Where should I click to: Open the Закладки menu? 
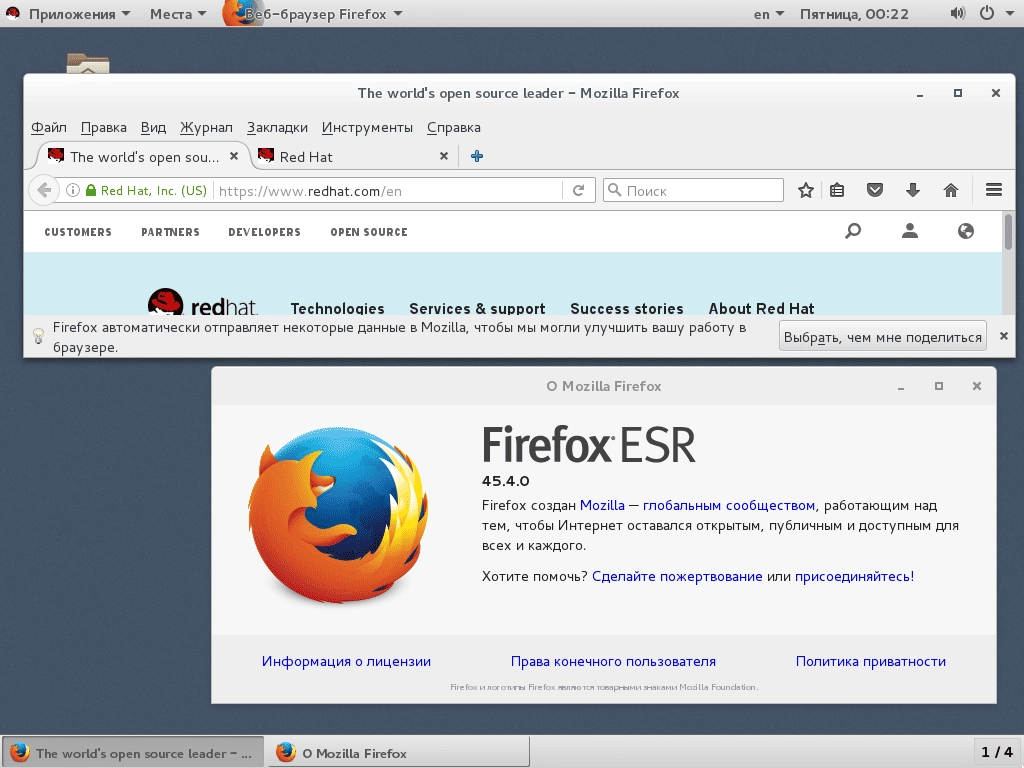coord(277,127)
